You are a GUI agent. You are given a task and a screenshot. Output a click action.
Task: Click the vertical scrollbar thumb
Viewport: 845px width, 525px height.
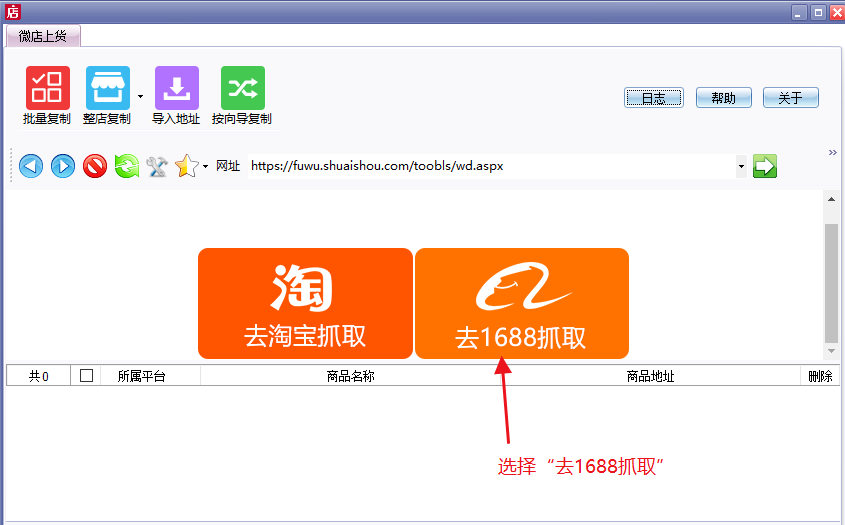pyautogui.click(x=832, y=283)
